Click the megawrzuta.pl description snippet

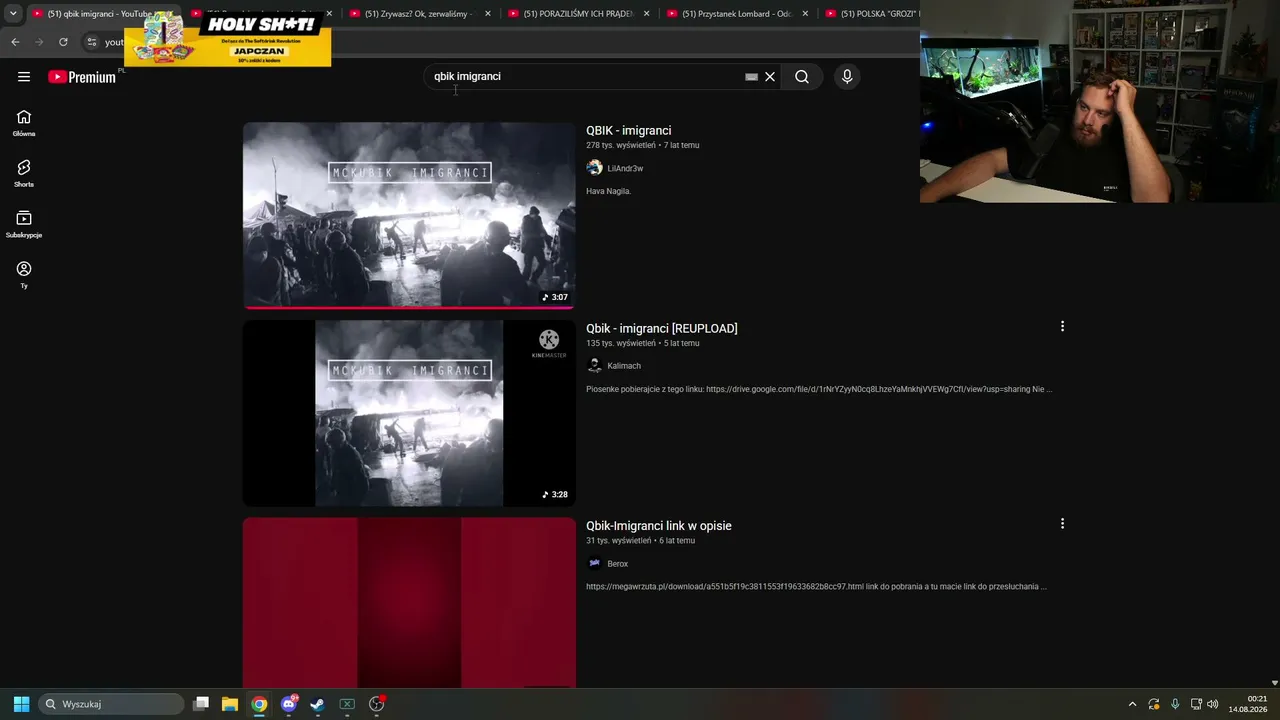(817, 587)
